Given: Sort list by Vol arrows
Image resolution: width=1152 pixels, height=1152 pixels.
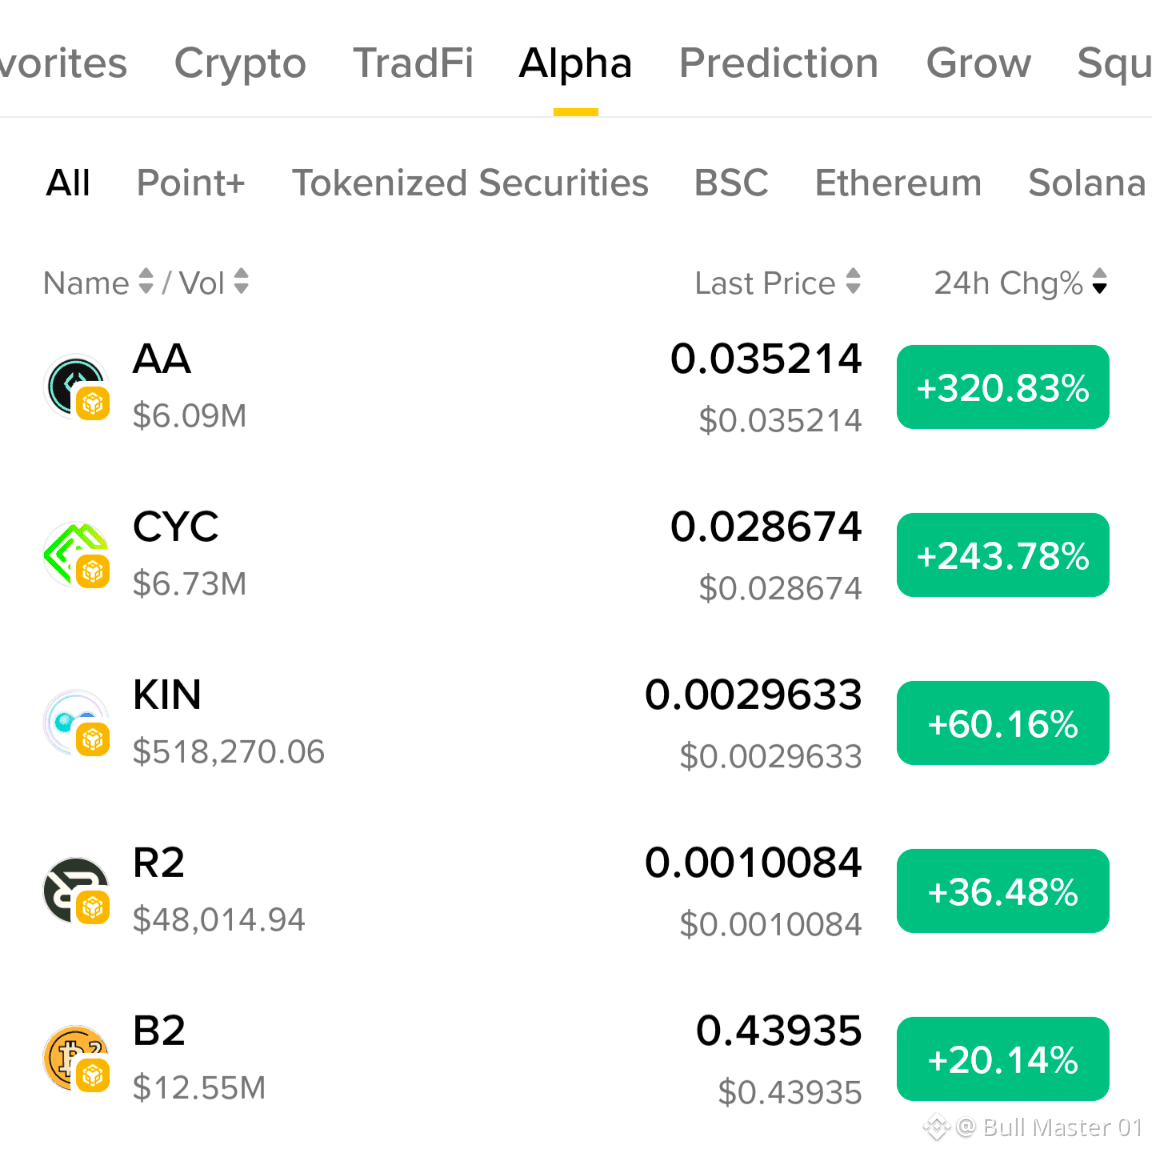Looking at the screenshot, I should click(x=241, y=282).
